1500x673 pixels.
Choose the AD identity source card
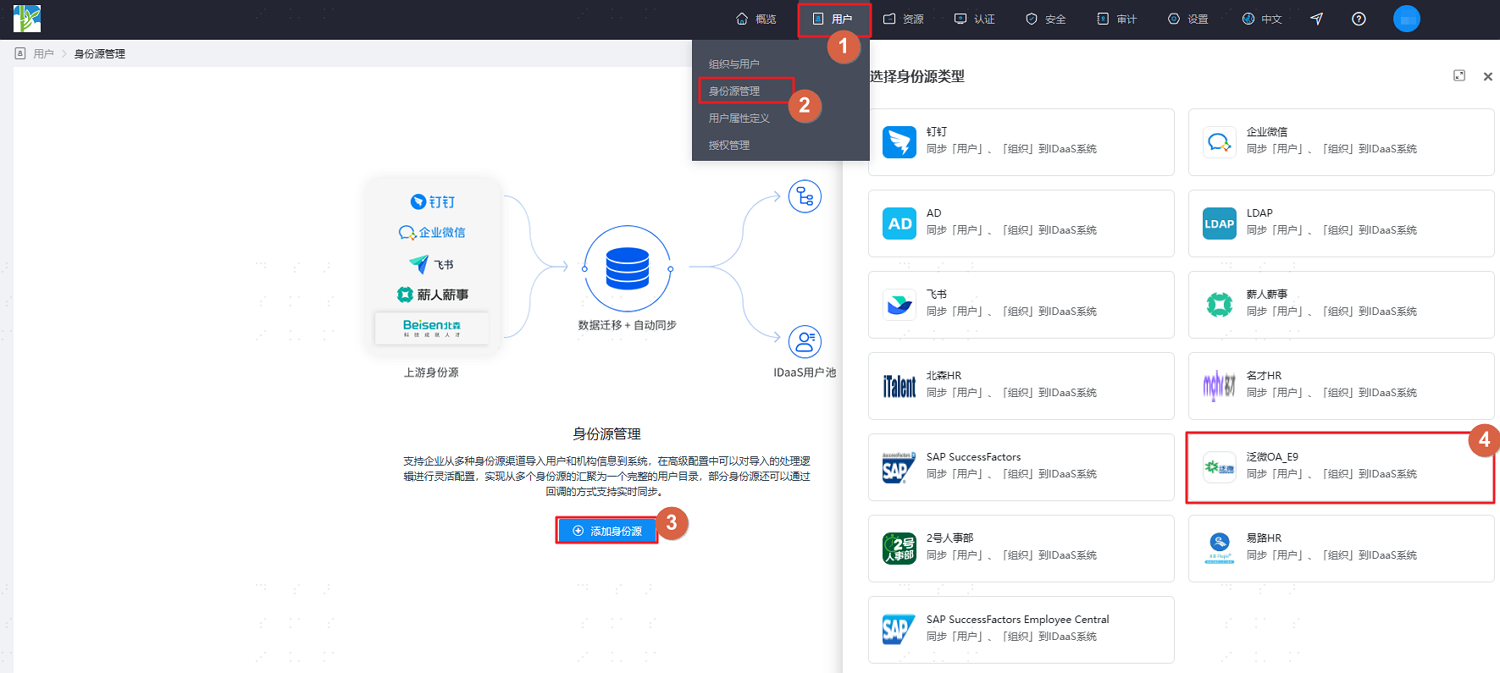[x=1021, y=223]
